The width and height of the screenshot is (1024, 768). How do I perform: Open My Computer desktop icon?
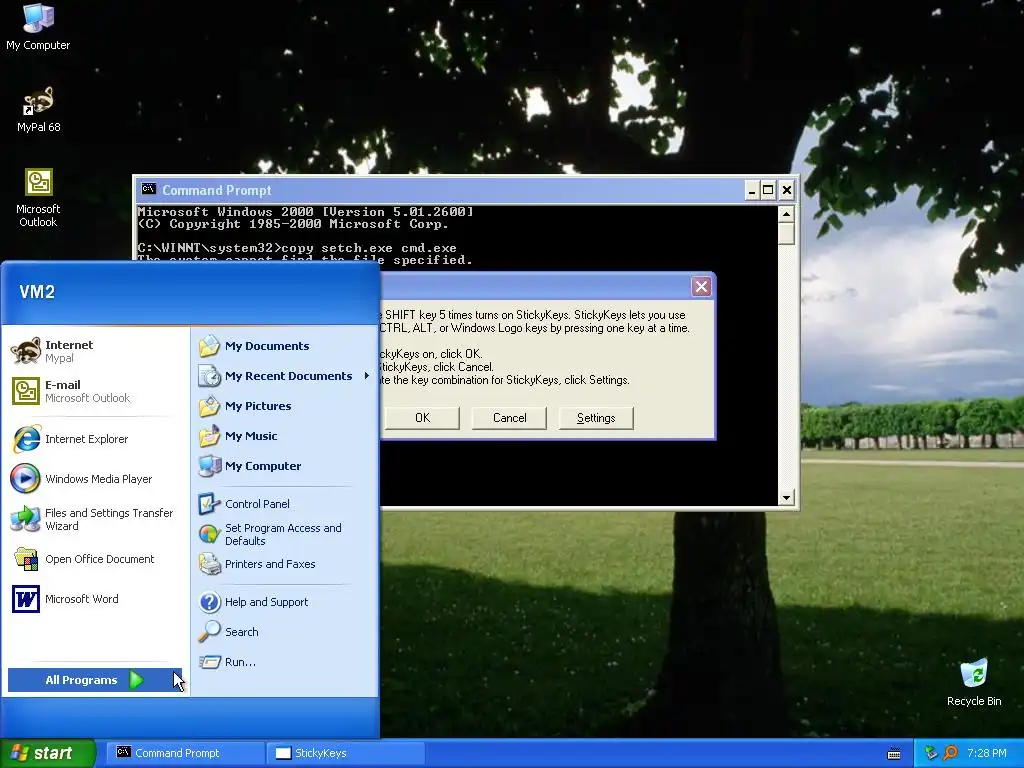coord(38,27)
